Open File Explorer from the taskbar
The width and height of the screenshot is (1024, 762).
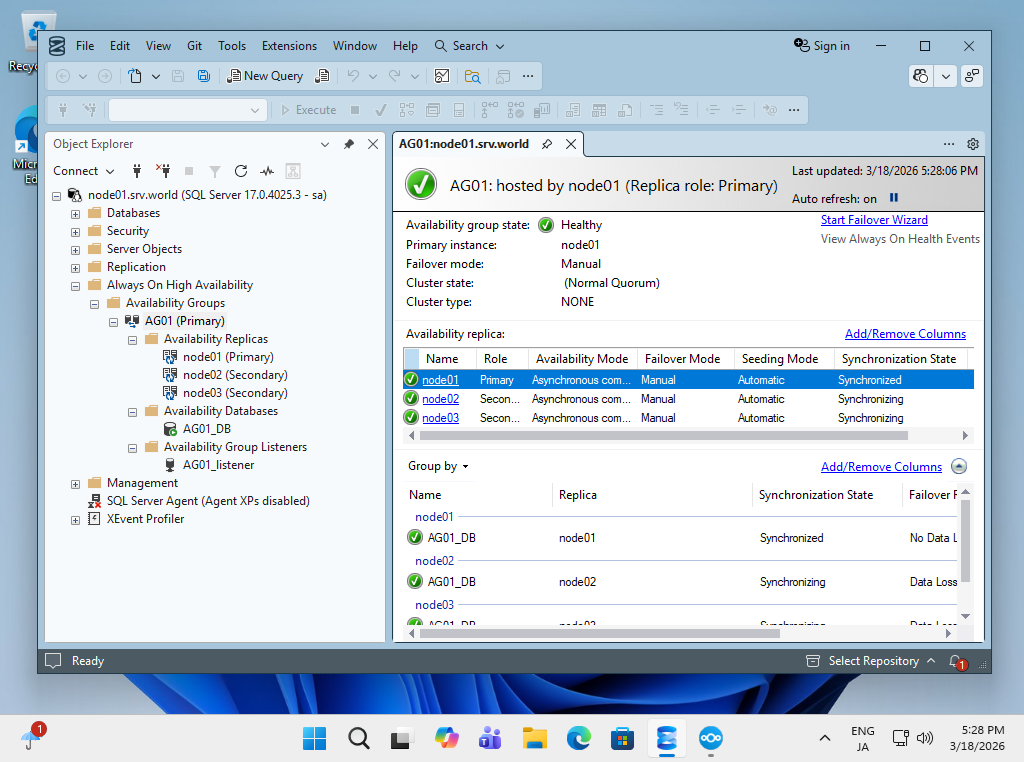point(534,738)
